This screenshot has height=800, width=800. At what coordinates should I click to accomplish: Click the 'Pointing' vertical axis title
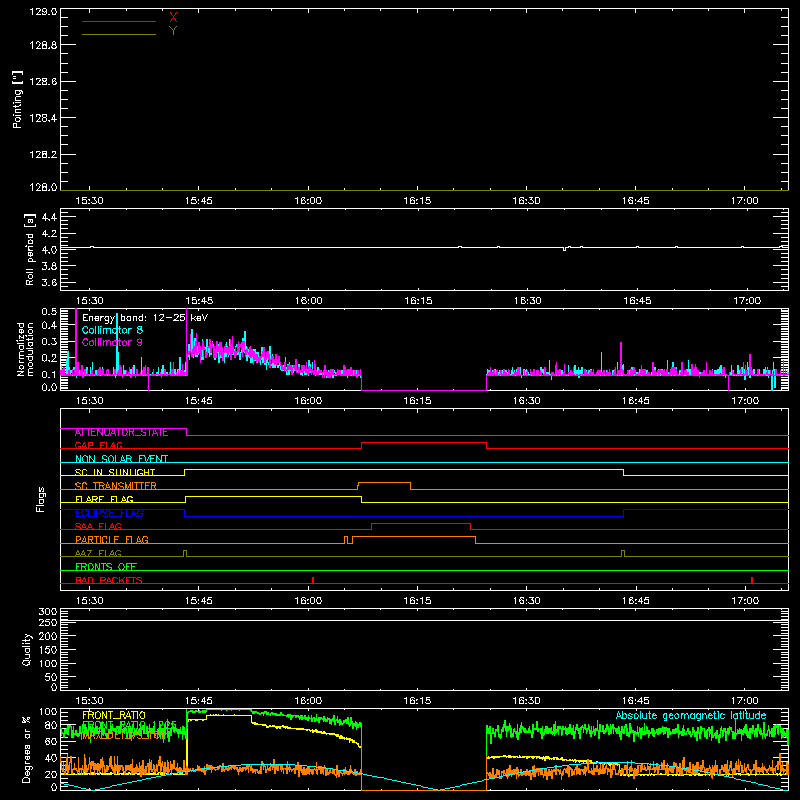(x=18, y=100)
